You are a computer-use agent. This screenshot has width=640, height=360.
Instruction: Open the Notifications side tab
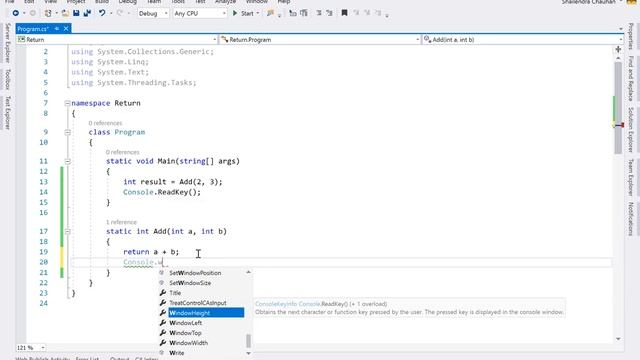click(631, 219)
